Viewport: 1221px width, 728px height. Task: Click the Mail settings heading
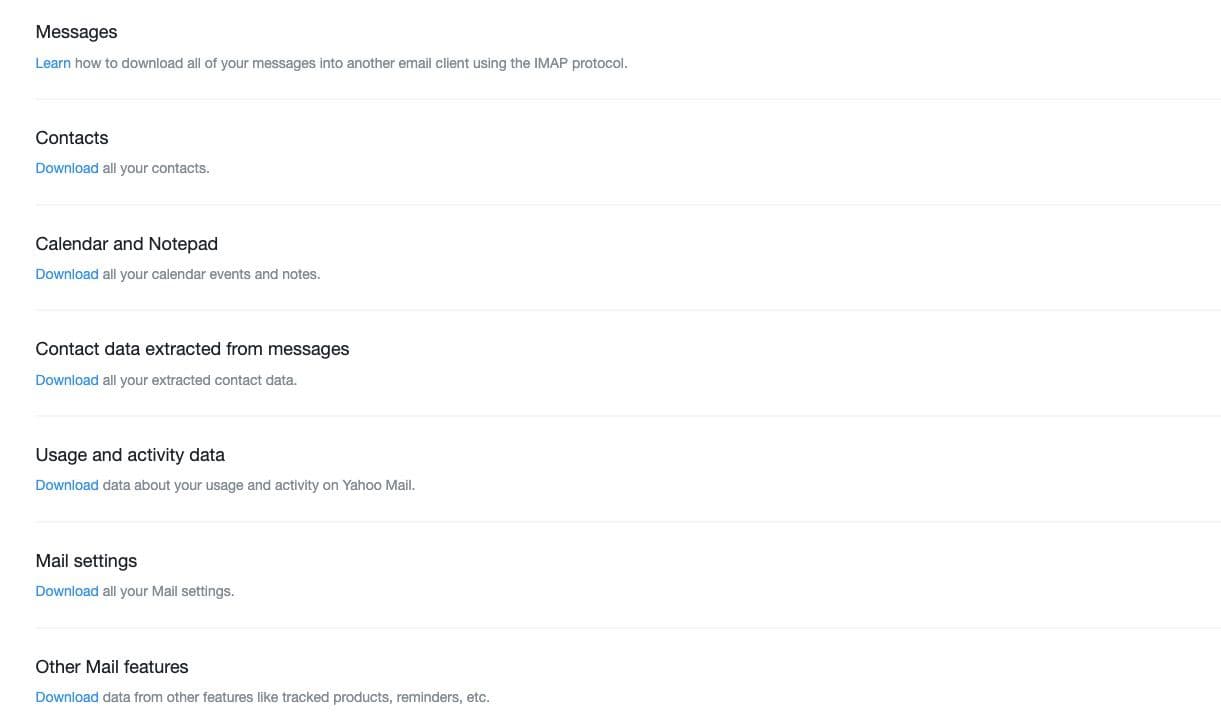(86, 561)
